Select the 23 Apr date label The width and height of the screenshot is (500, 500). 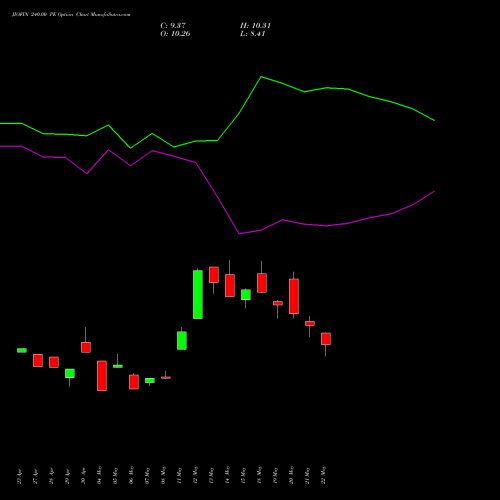19,477
